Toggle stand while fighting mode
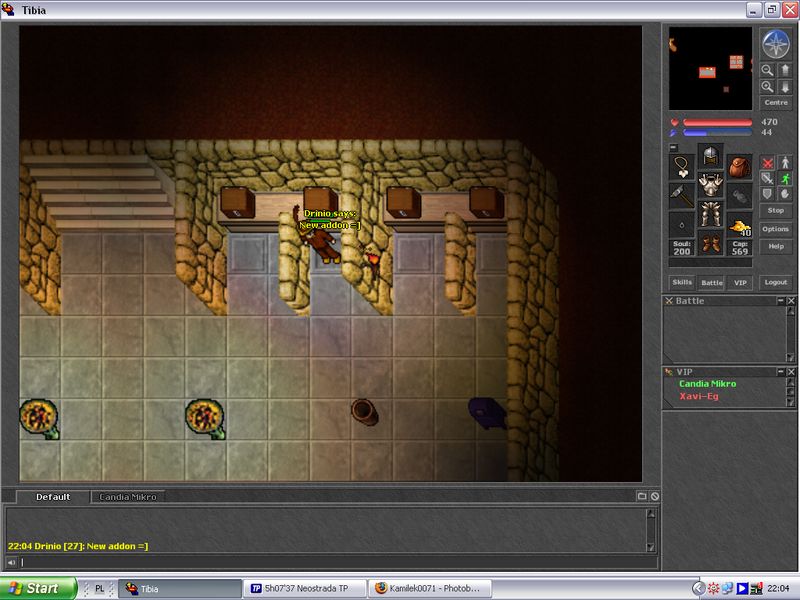This screenshot has height=600, width=800. (785, 163)
